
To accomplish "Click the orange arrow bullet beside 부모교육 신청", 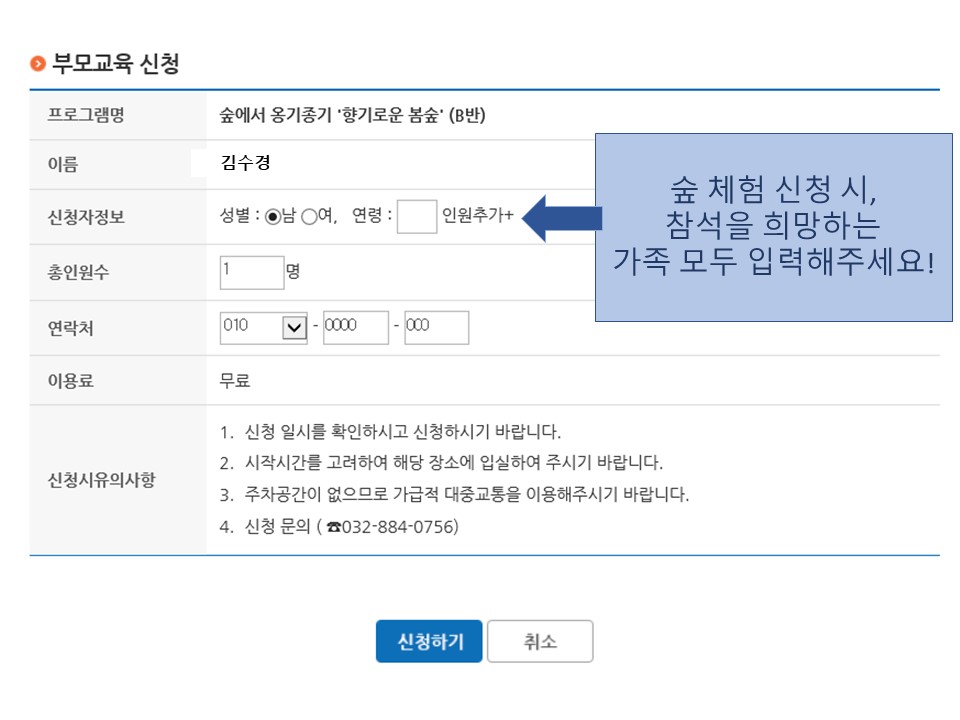I will tap(38, 63).
